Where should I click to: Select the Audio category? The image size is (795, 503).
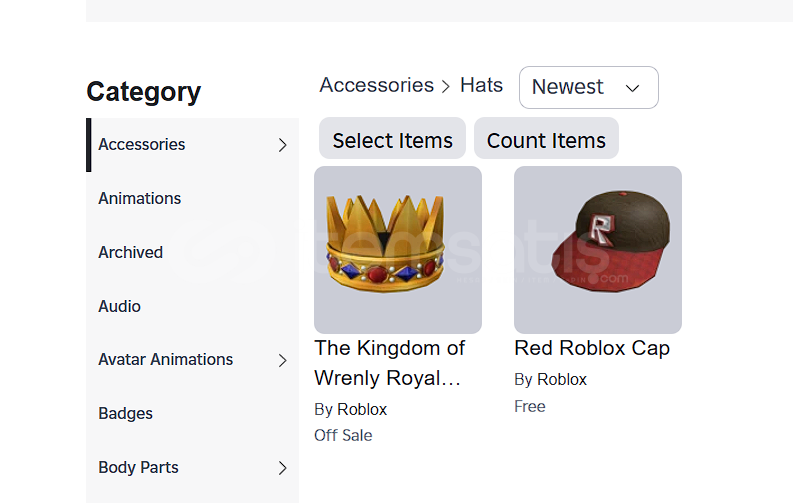[120, 306]
